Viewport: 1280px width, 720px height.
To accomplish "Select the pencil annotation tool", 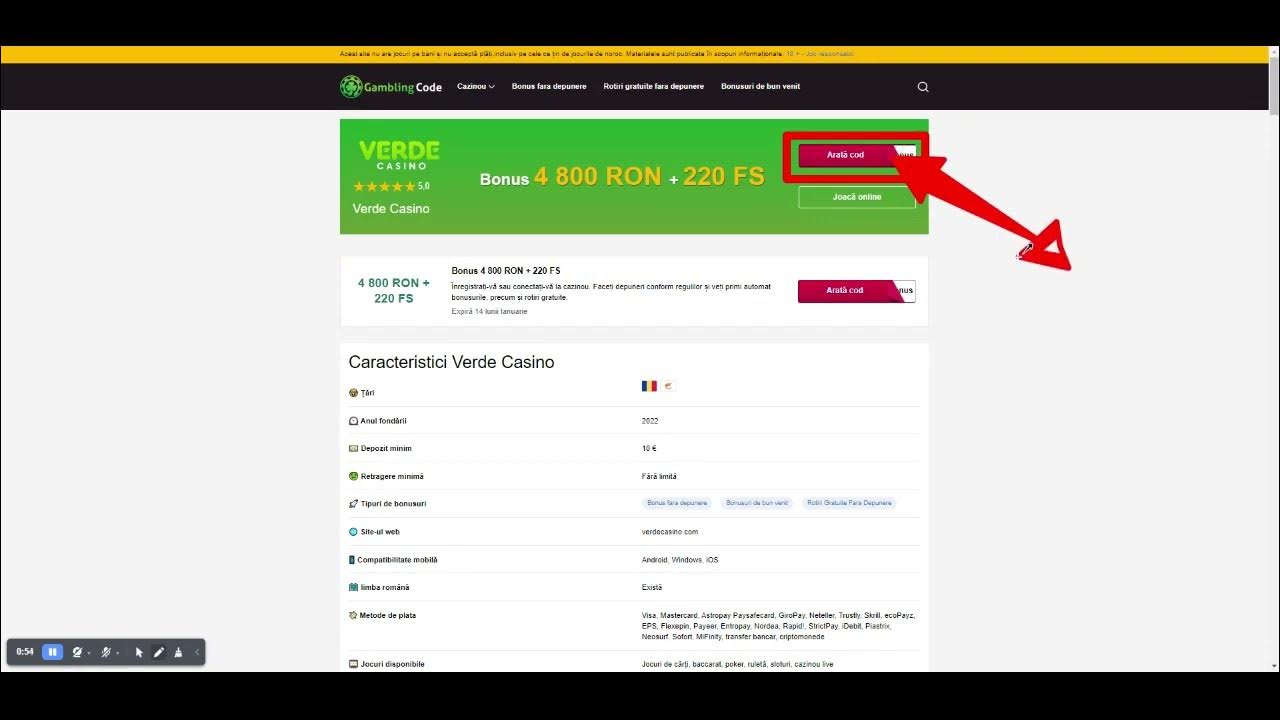I will pyautogui.click(x=160, y=652).
